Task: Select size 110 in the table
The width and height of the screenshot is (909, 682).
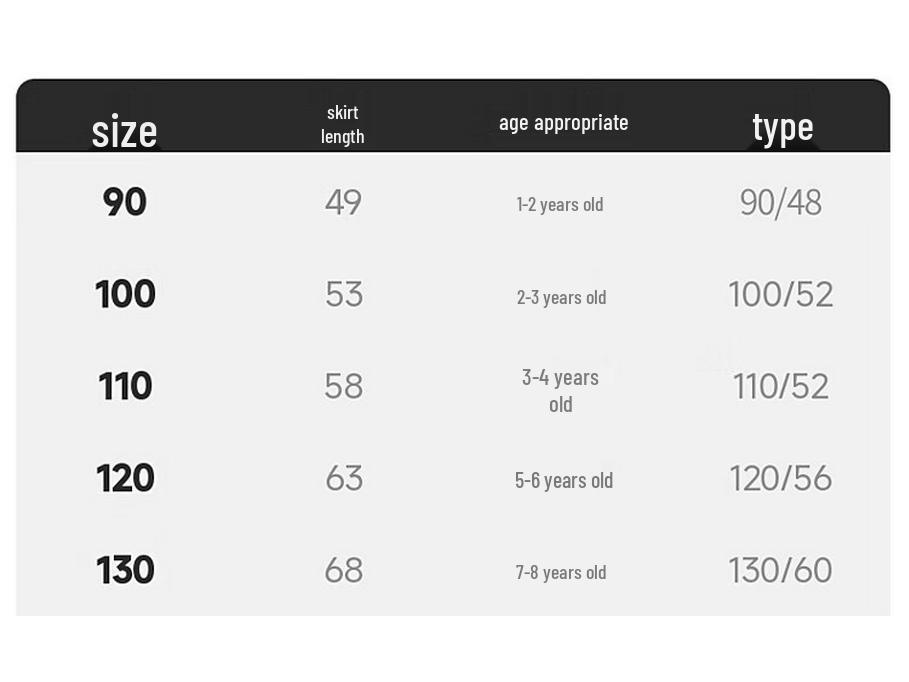Action: point(125,386)
